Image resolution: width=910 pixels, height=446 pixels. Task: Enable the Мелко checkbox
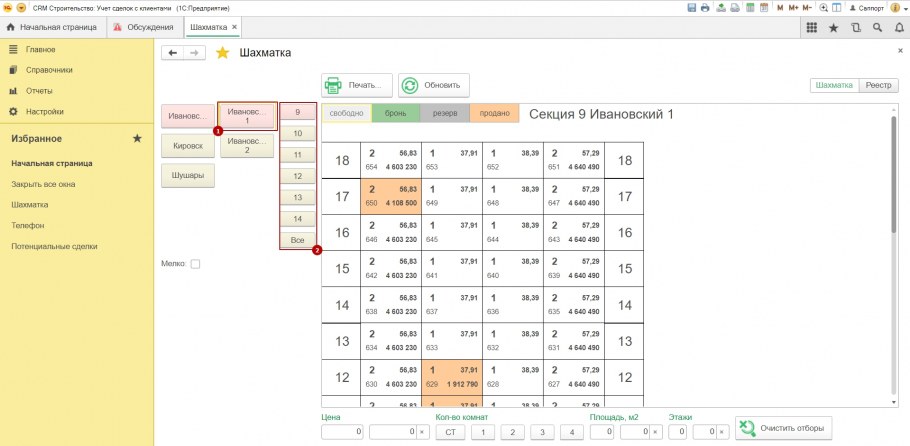click(195, 264)
